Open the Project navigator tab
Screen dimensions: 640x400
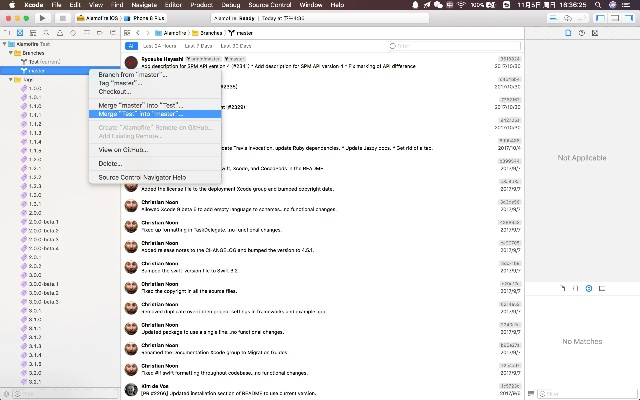pos(7,33)
